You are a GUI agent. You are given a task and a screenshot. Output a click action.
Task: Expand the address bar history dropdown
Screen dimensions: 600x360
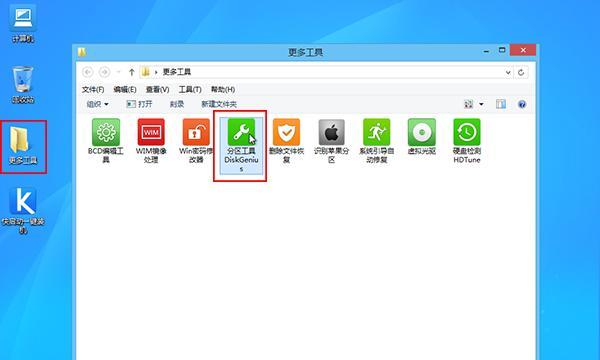coord(508,72)
